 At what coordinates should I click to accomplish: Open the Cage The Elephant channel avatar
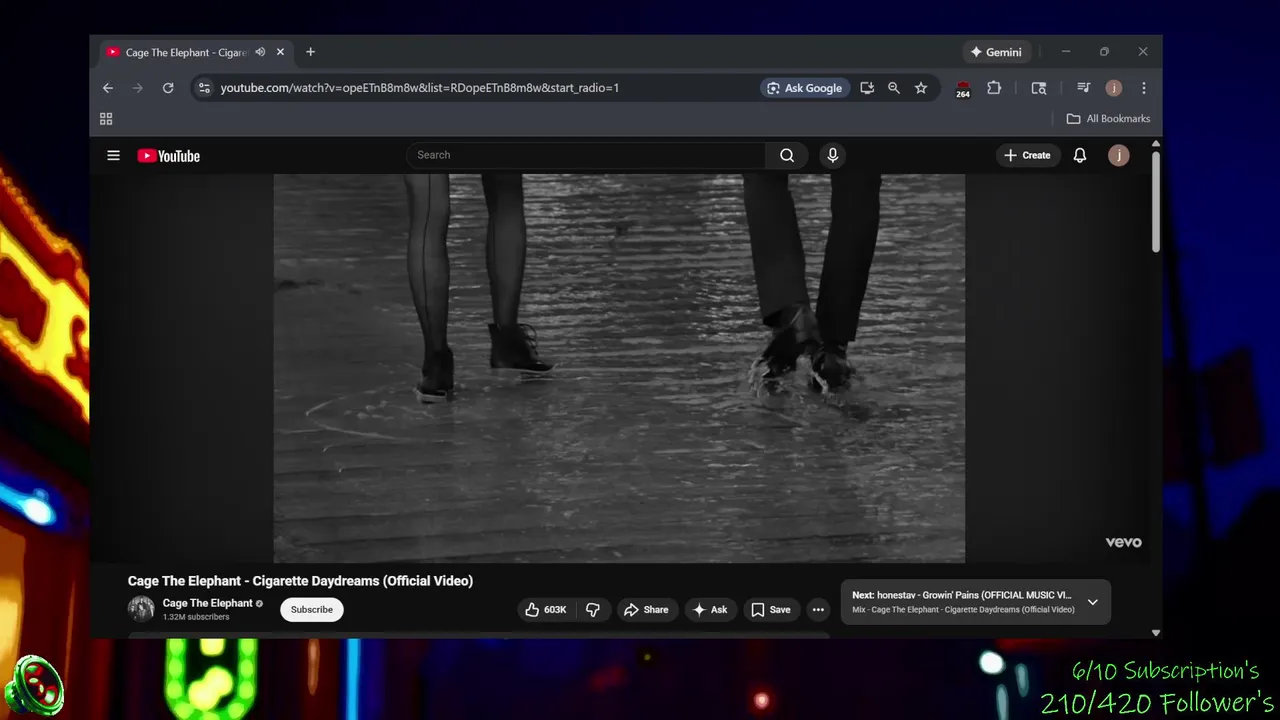tap(141, 609)
